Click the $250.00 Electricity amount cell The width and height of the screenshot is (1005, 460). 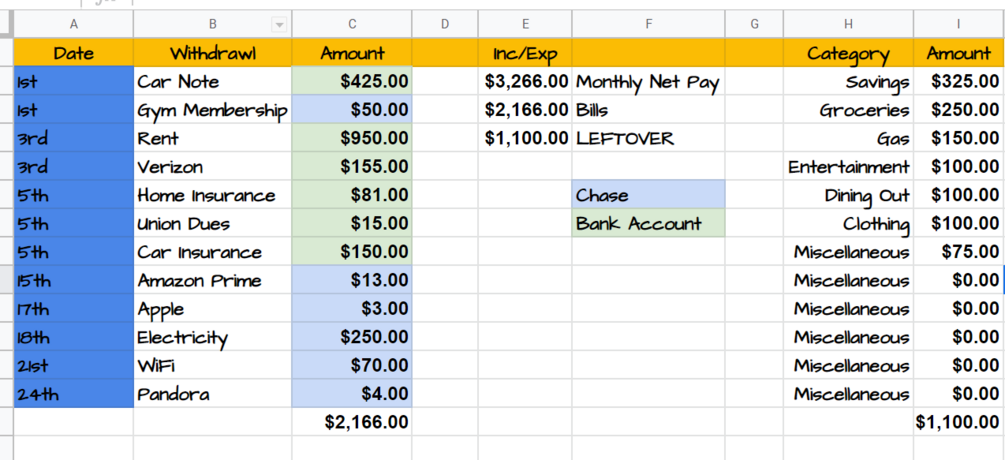pos(352,337)
